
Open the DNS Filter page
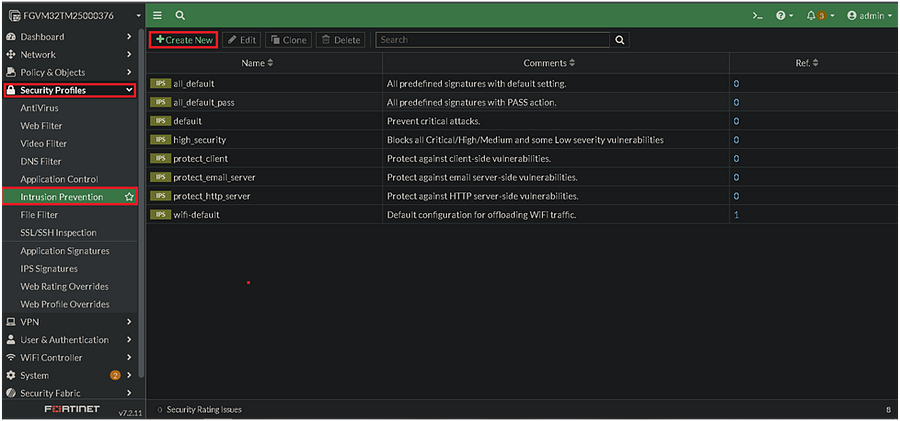(41, 161)
